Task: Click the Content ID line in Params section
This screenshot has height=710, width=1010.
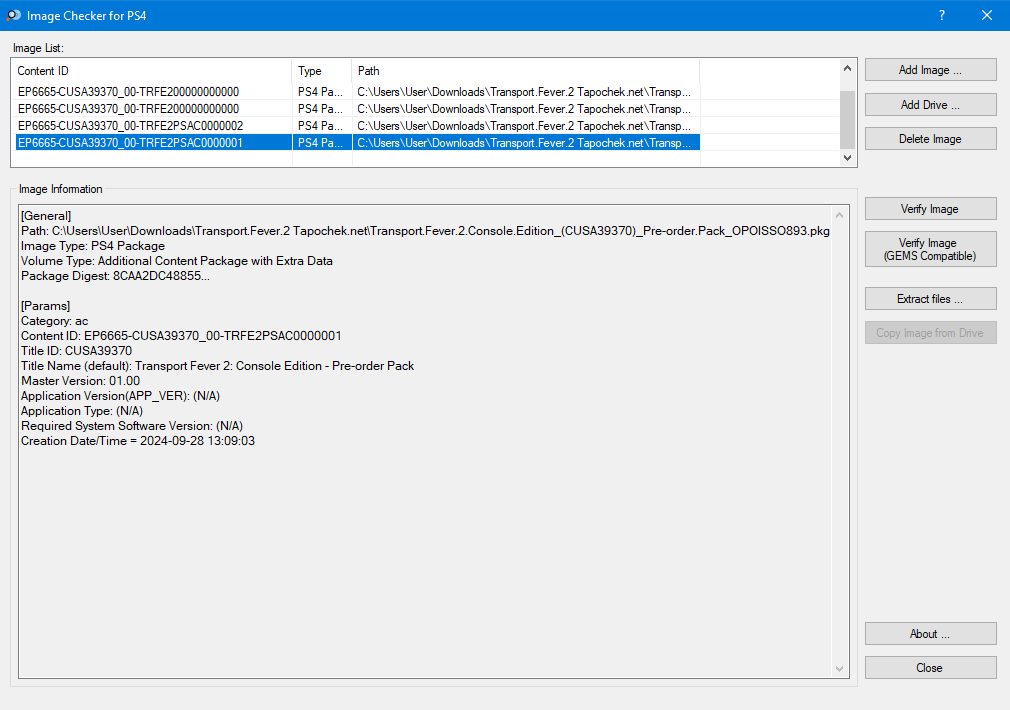Action: pyautogui.click(x=181, y=336)
